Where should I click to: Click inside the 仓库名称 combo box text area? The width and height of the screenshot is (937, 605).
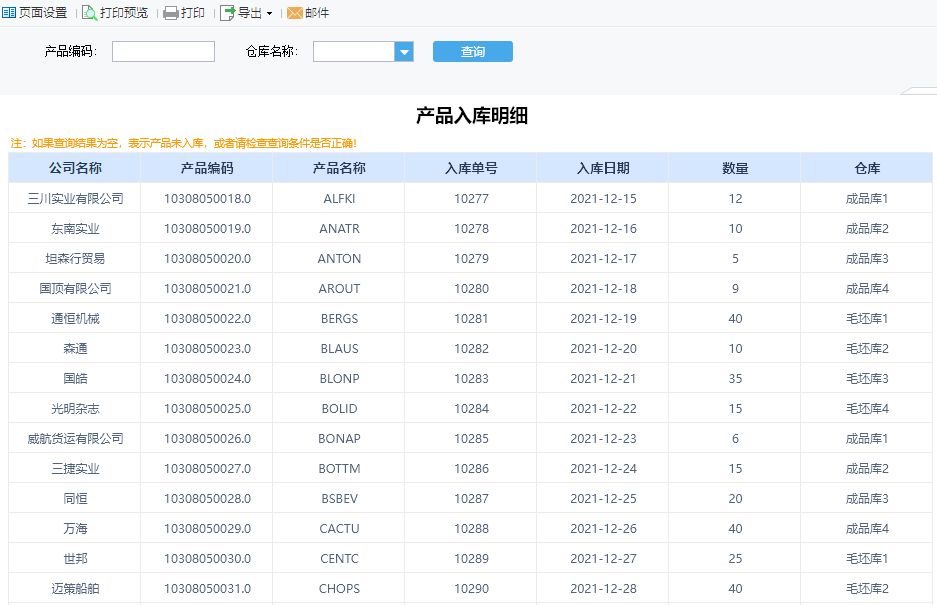point(354,52)
